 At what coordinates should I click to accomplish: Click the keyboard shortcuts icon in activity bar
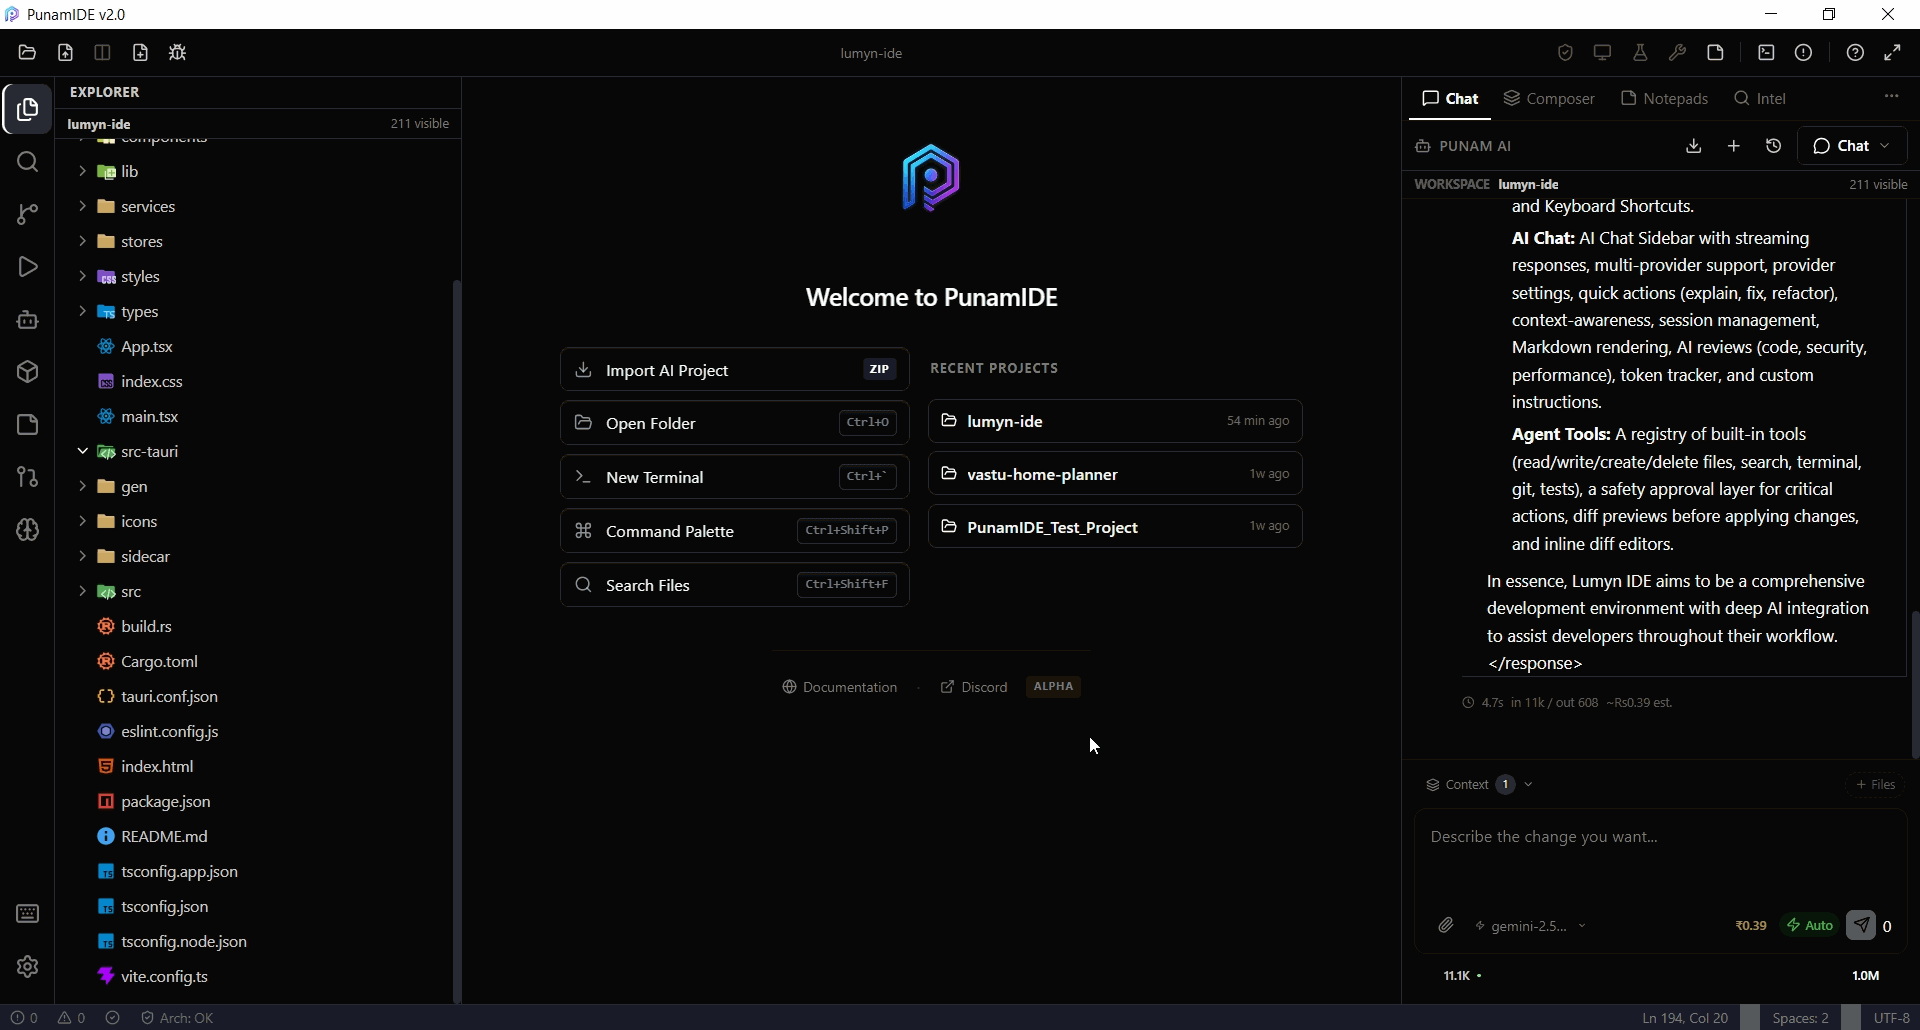[28, 914]
